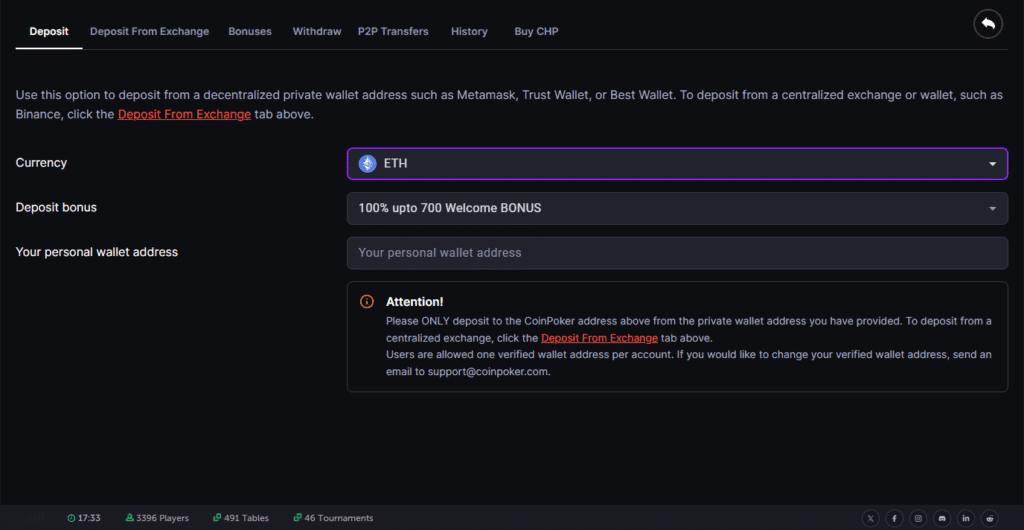Click the tournaments icon in status bar
The width and height of the screenshot is (1024, 530).
point(297,518)
